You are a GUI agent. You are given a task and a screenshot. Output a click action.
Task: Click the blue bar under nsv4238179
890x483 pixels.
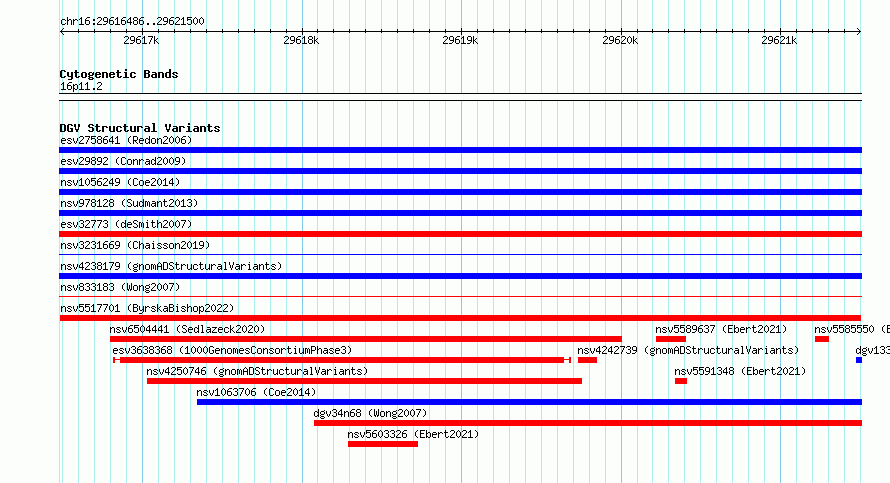point(460,276)
